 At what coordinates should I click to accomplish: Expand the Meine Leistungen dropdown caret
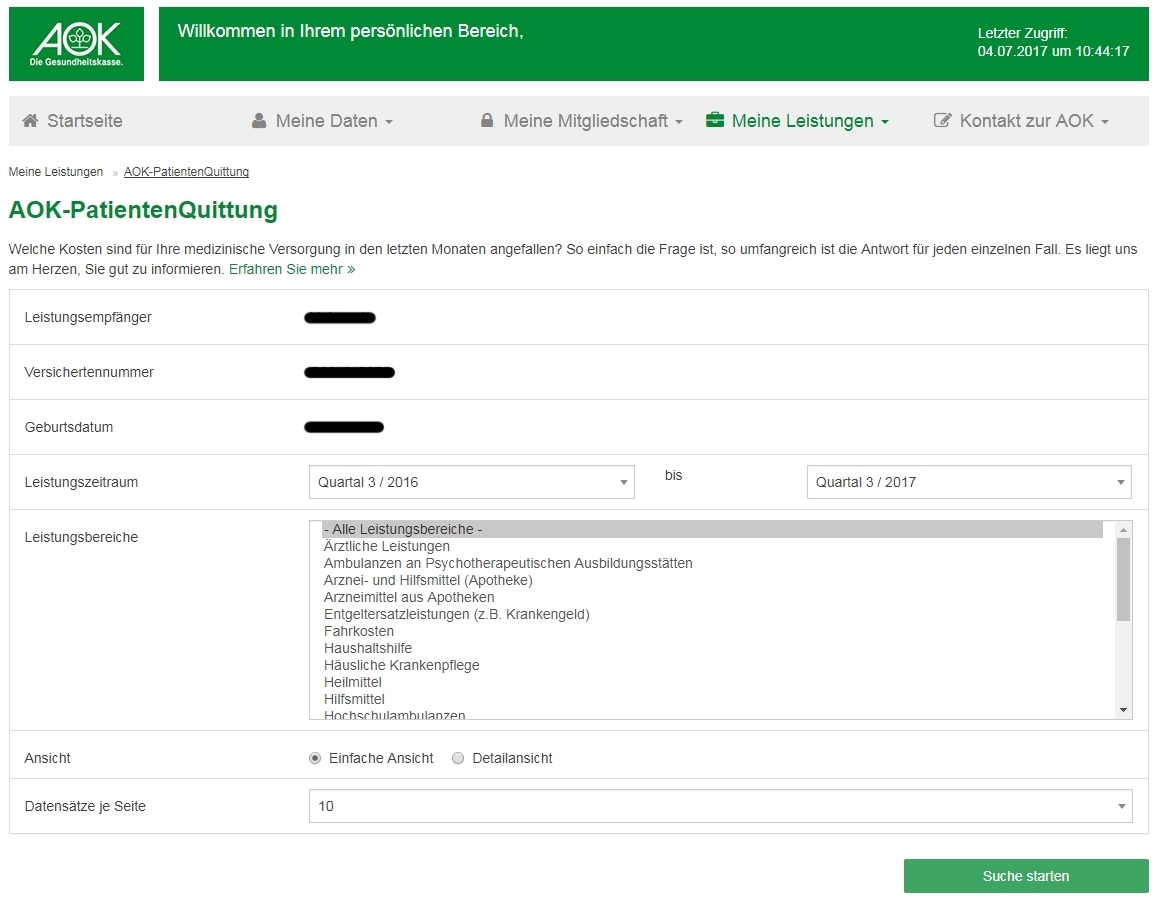pos(884,122)
